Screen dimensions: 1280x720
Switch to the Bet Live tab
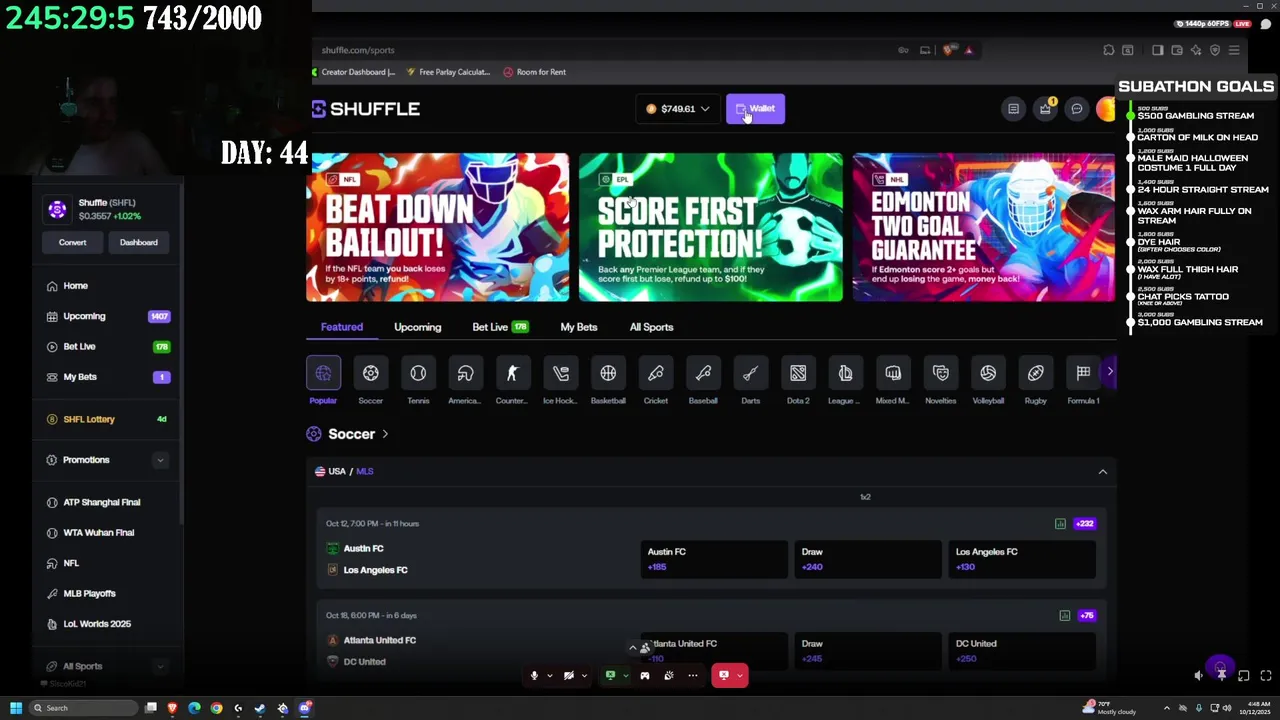[500, 327]
